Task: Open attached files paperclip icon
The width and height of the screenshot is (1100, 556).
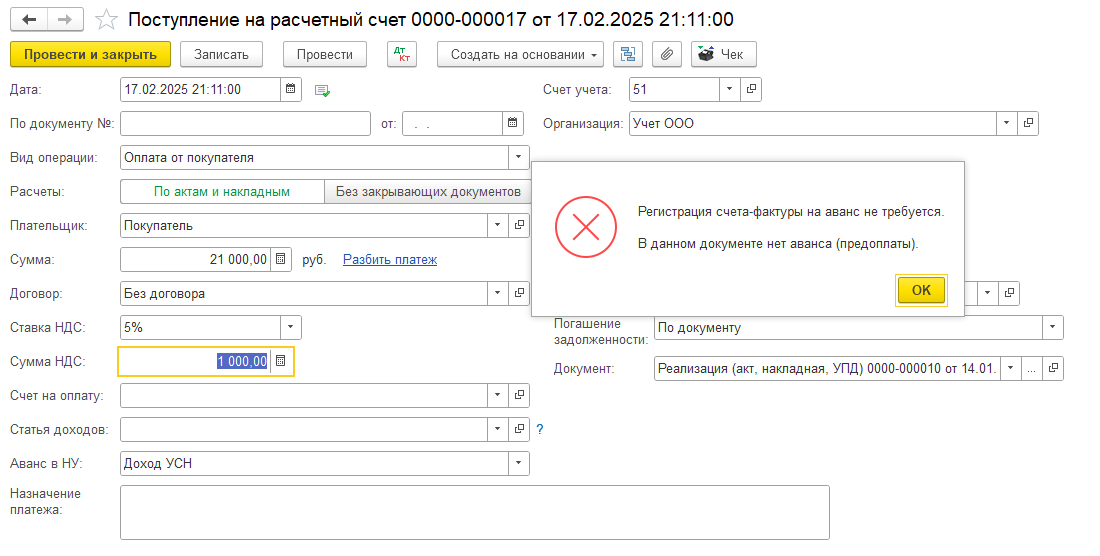Action: 667,54
